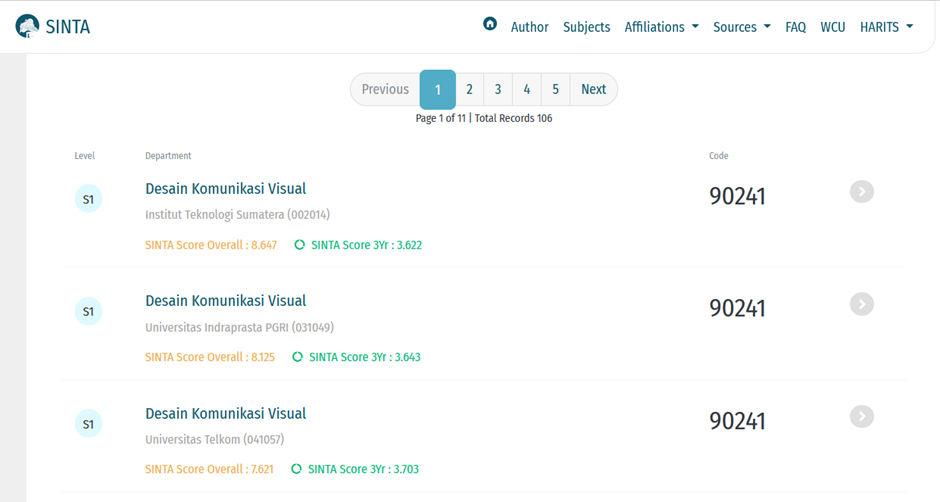The width and height of the screenshot is (940, 502).
Task: Click the Next page button
Action: [x=593, y=89]
